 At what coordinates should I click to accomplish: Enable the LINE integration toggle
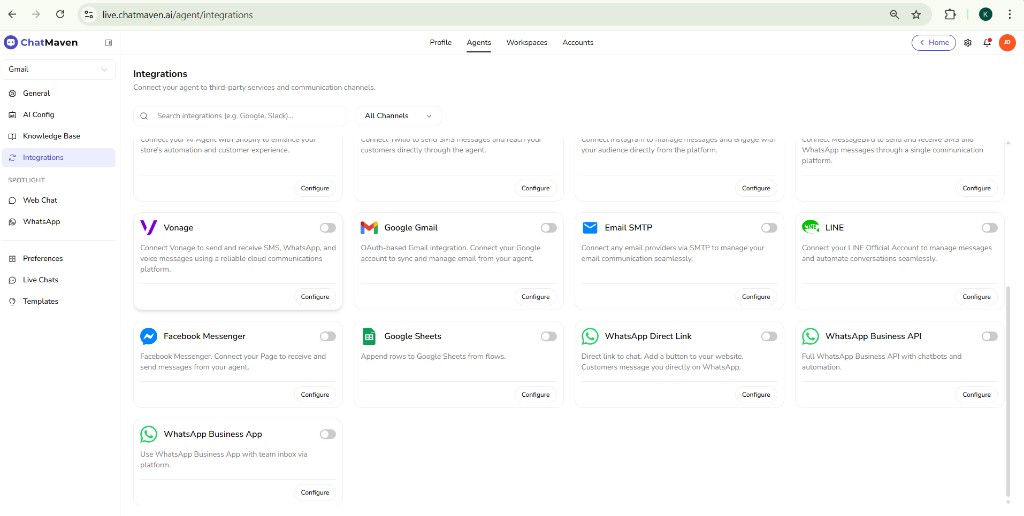[x=989, y=228]
